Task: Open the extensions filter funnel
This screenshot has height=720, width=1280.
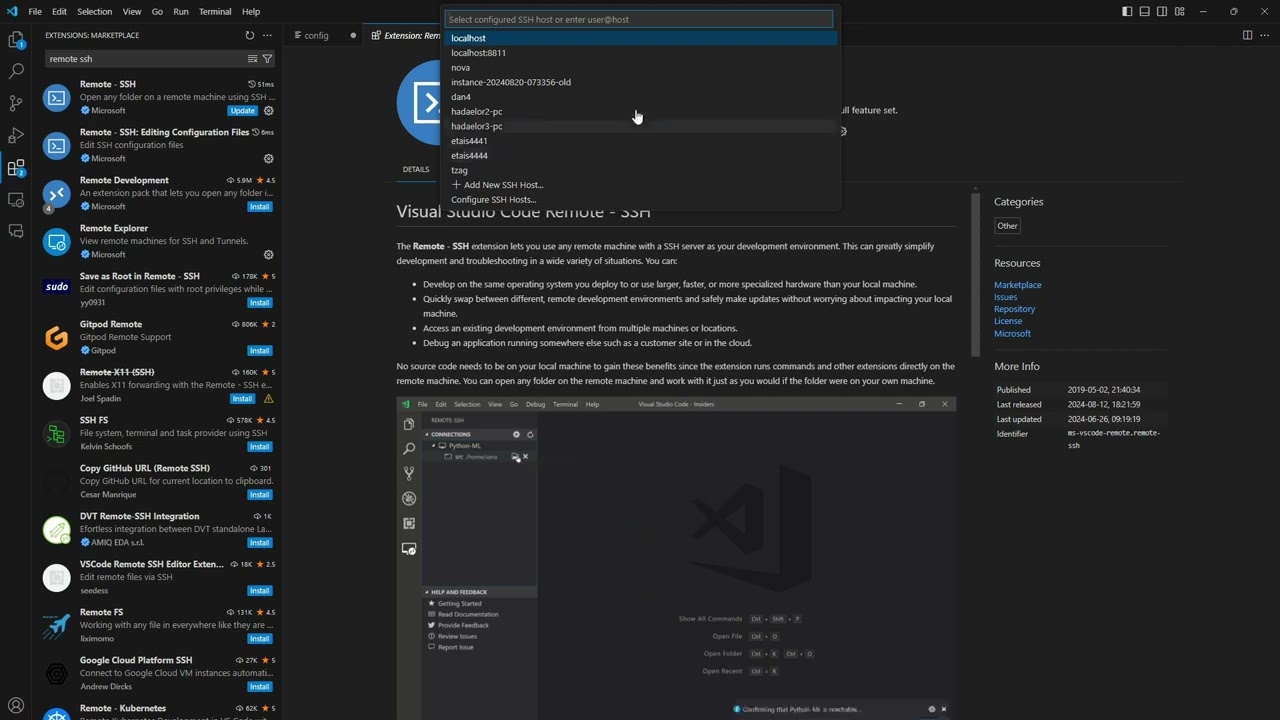Action: [267, 59]
